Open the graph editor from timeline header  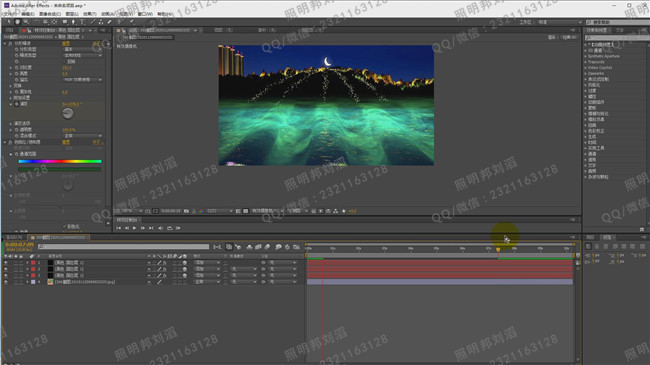[296, 247]
